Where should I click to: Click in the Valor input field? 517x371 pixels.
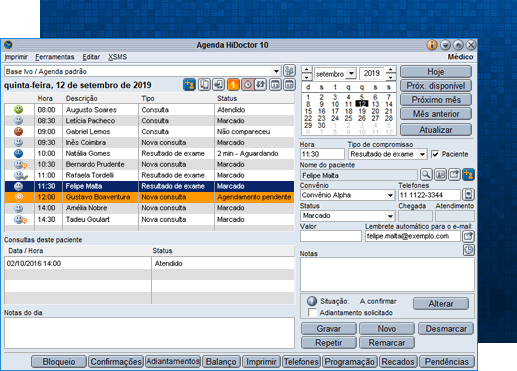tap(331, 236)
